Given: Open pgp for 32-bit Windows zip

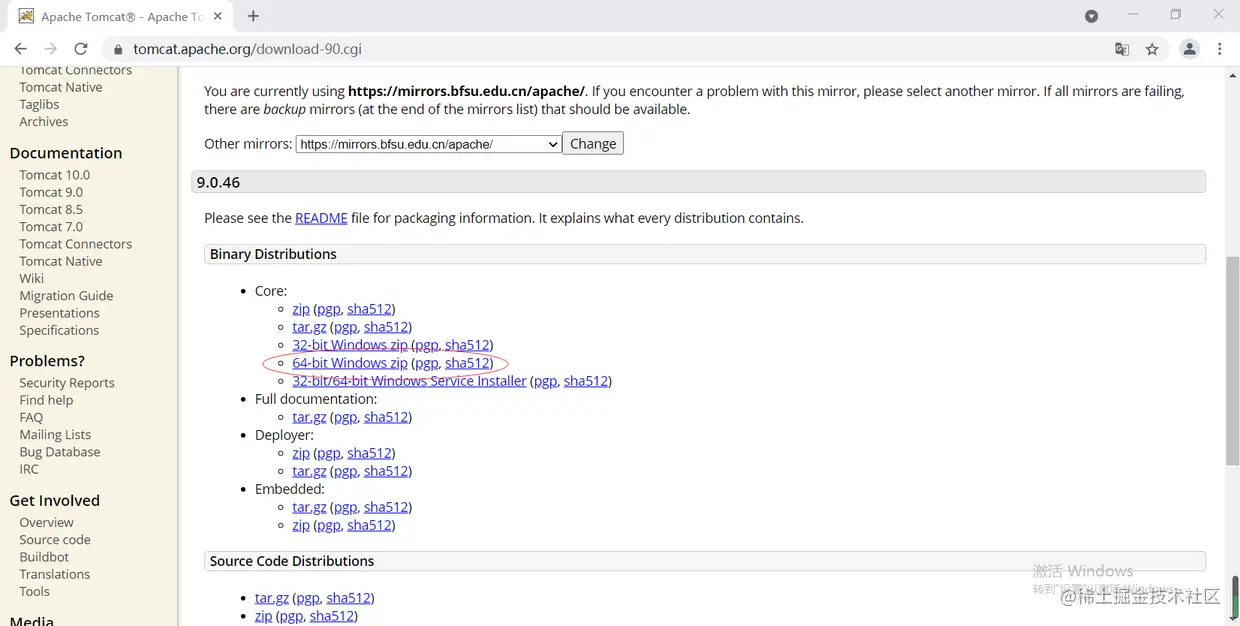Looking at the screenshot, I should (x=427, y=345).
